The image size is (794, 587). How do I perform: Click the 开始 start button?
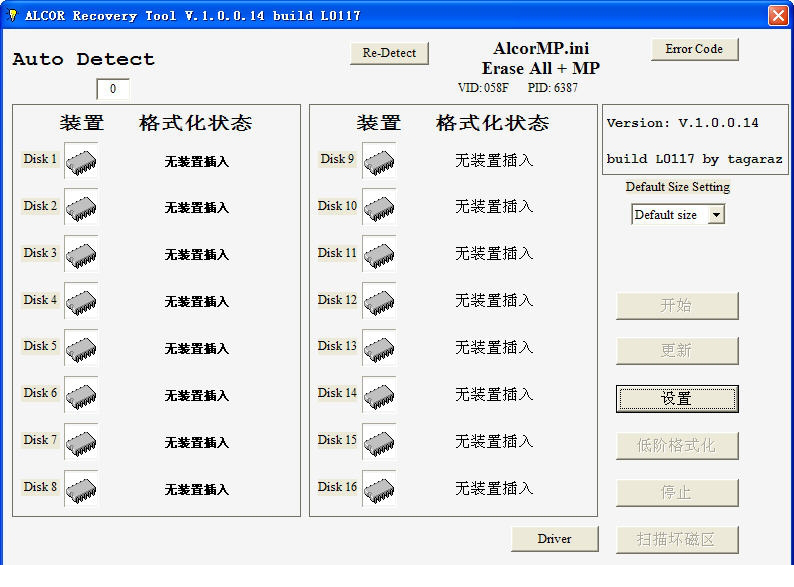[677, 305]
